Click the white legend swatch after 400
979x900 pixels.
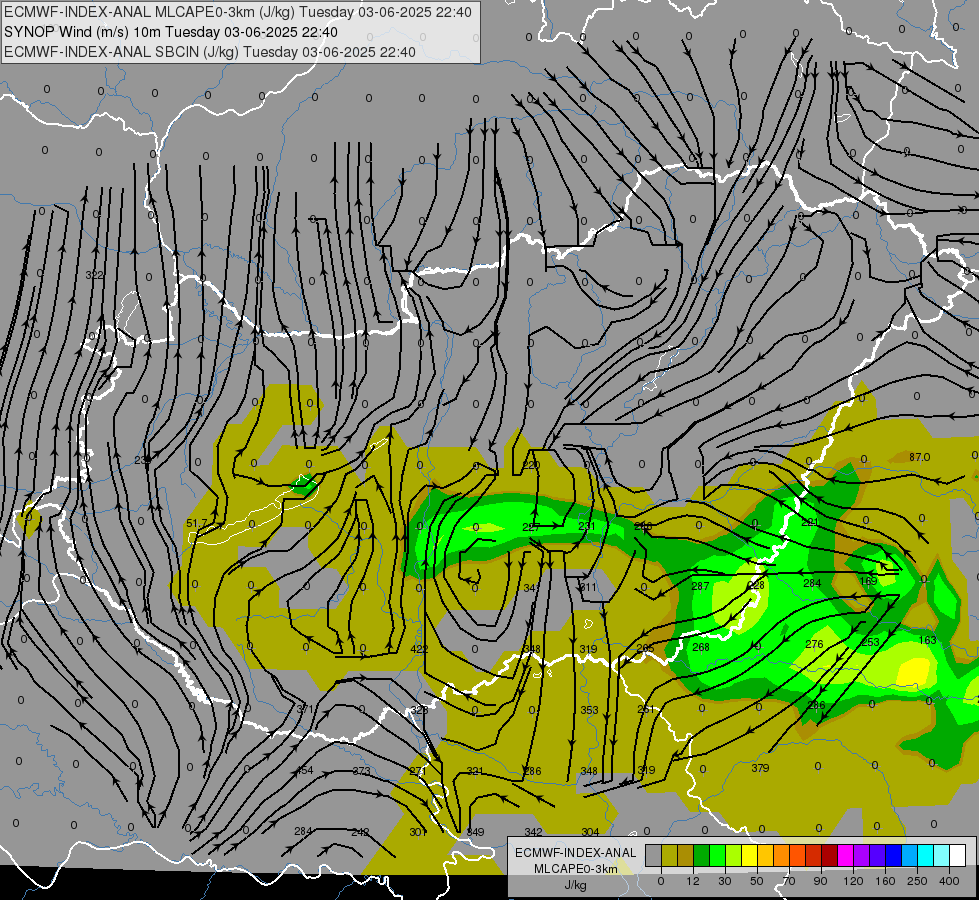pos(958,855)
